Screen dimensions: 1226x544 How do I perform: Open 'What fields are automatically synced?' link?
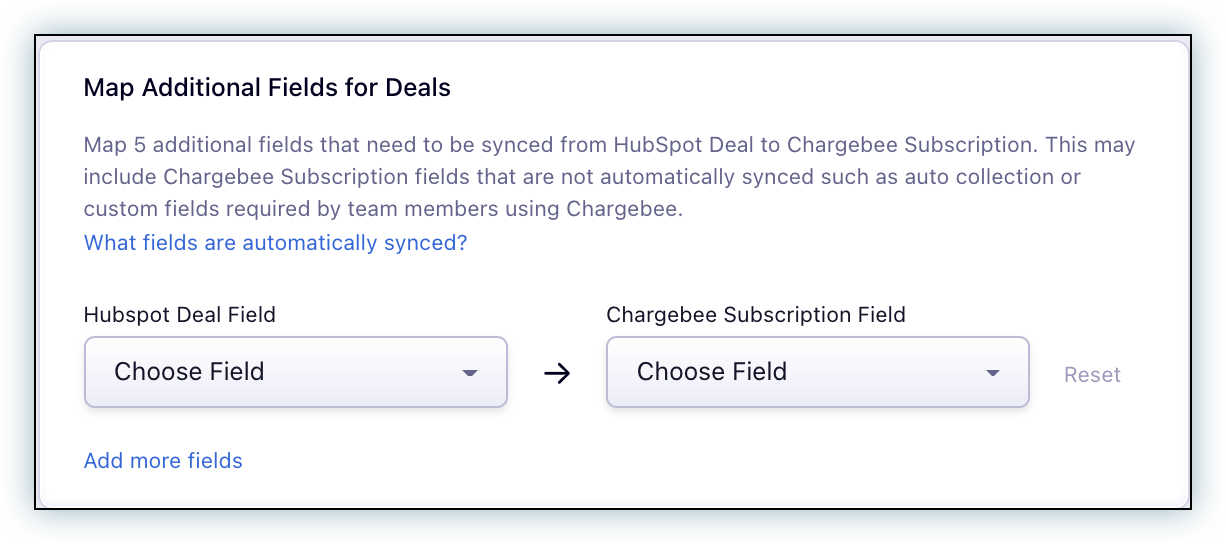(x=275, y=242)
